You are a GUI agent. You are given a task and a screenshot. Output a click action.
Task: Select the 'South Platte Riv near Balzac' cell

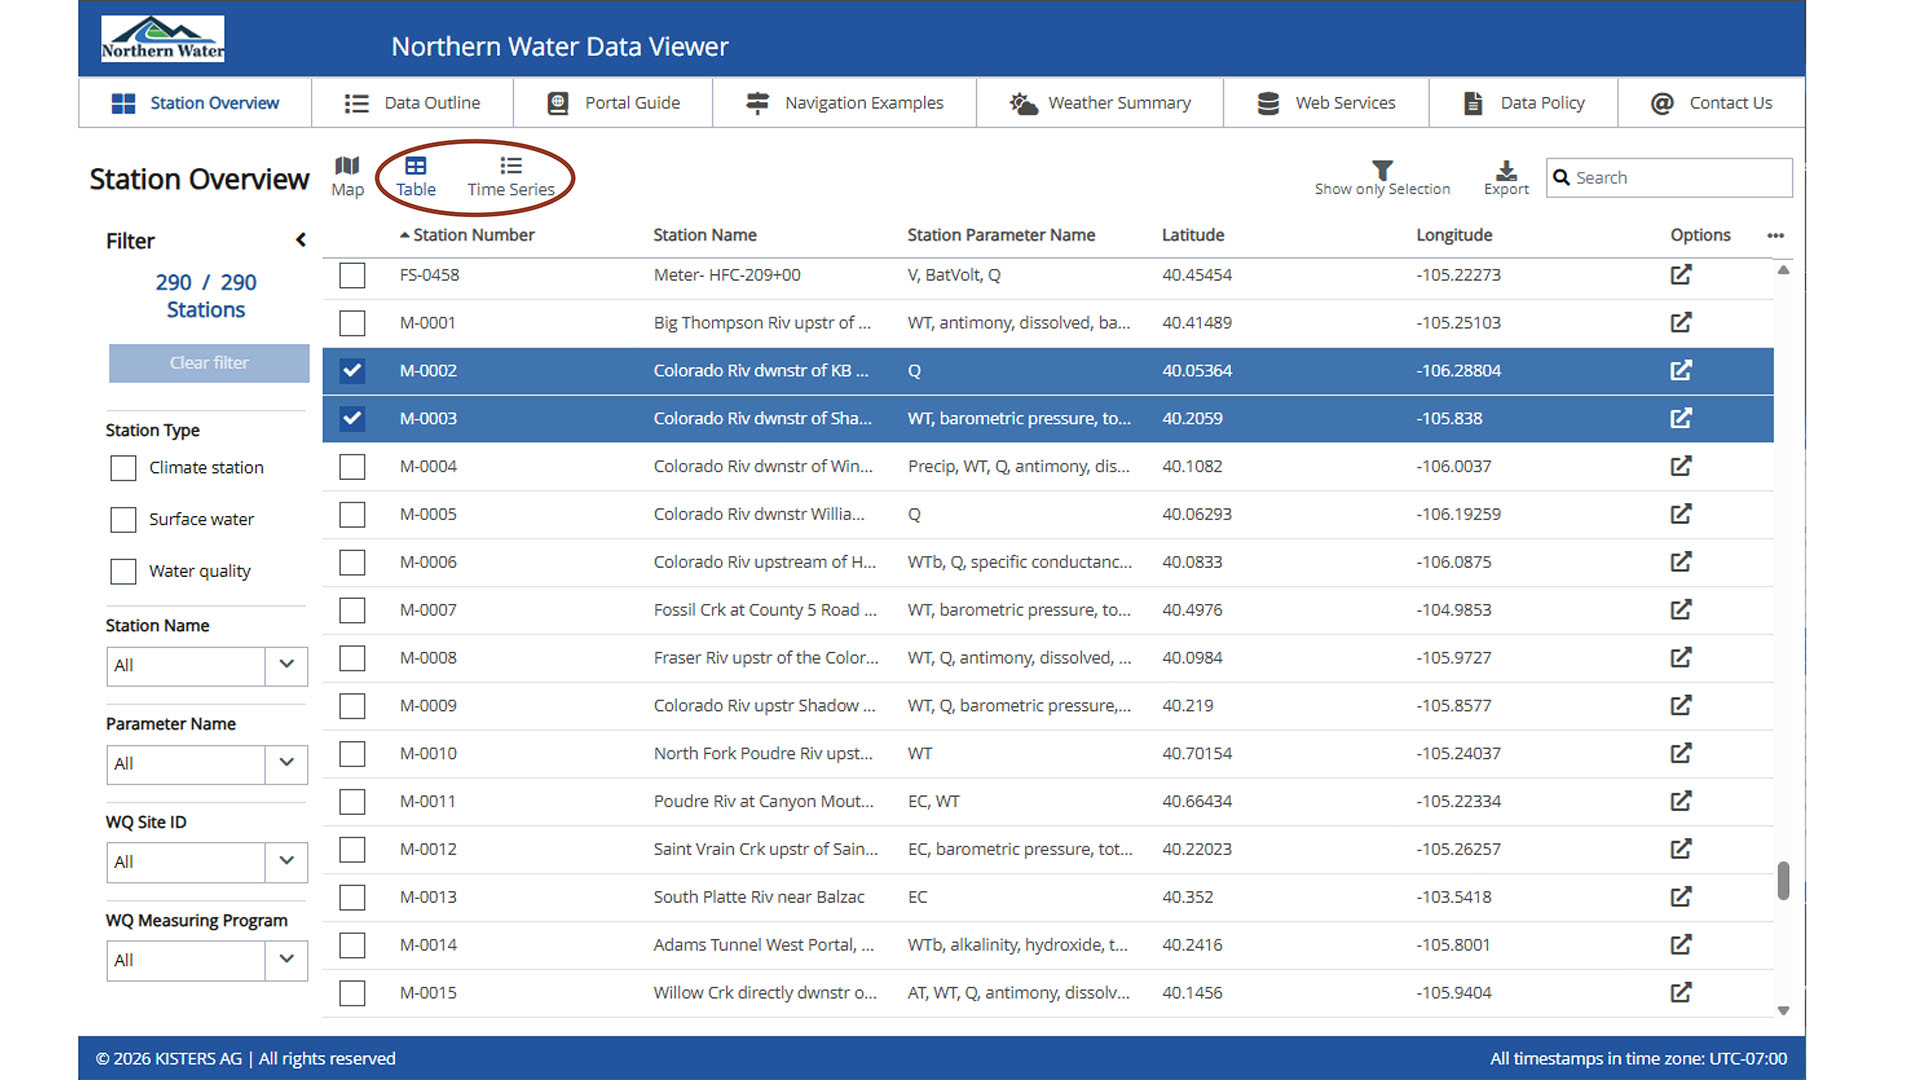tap(759, 897)
